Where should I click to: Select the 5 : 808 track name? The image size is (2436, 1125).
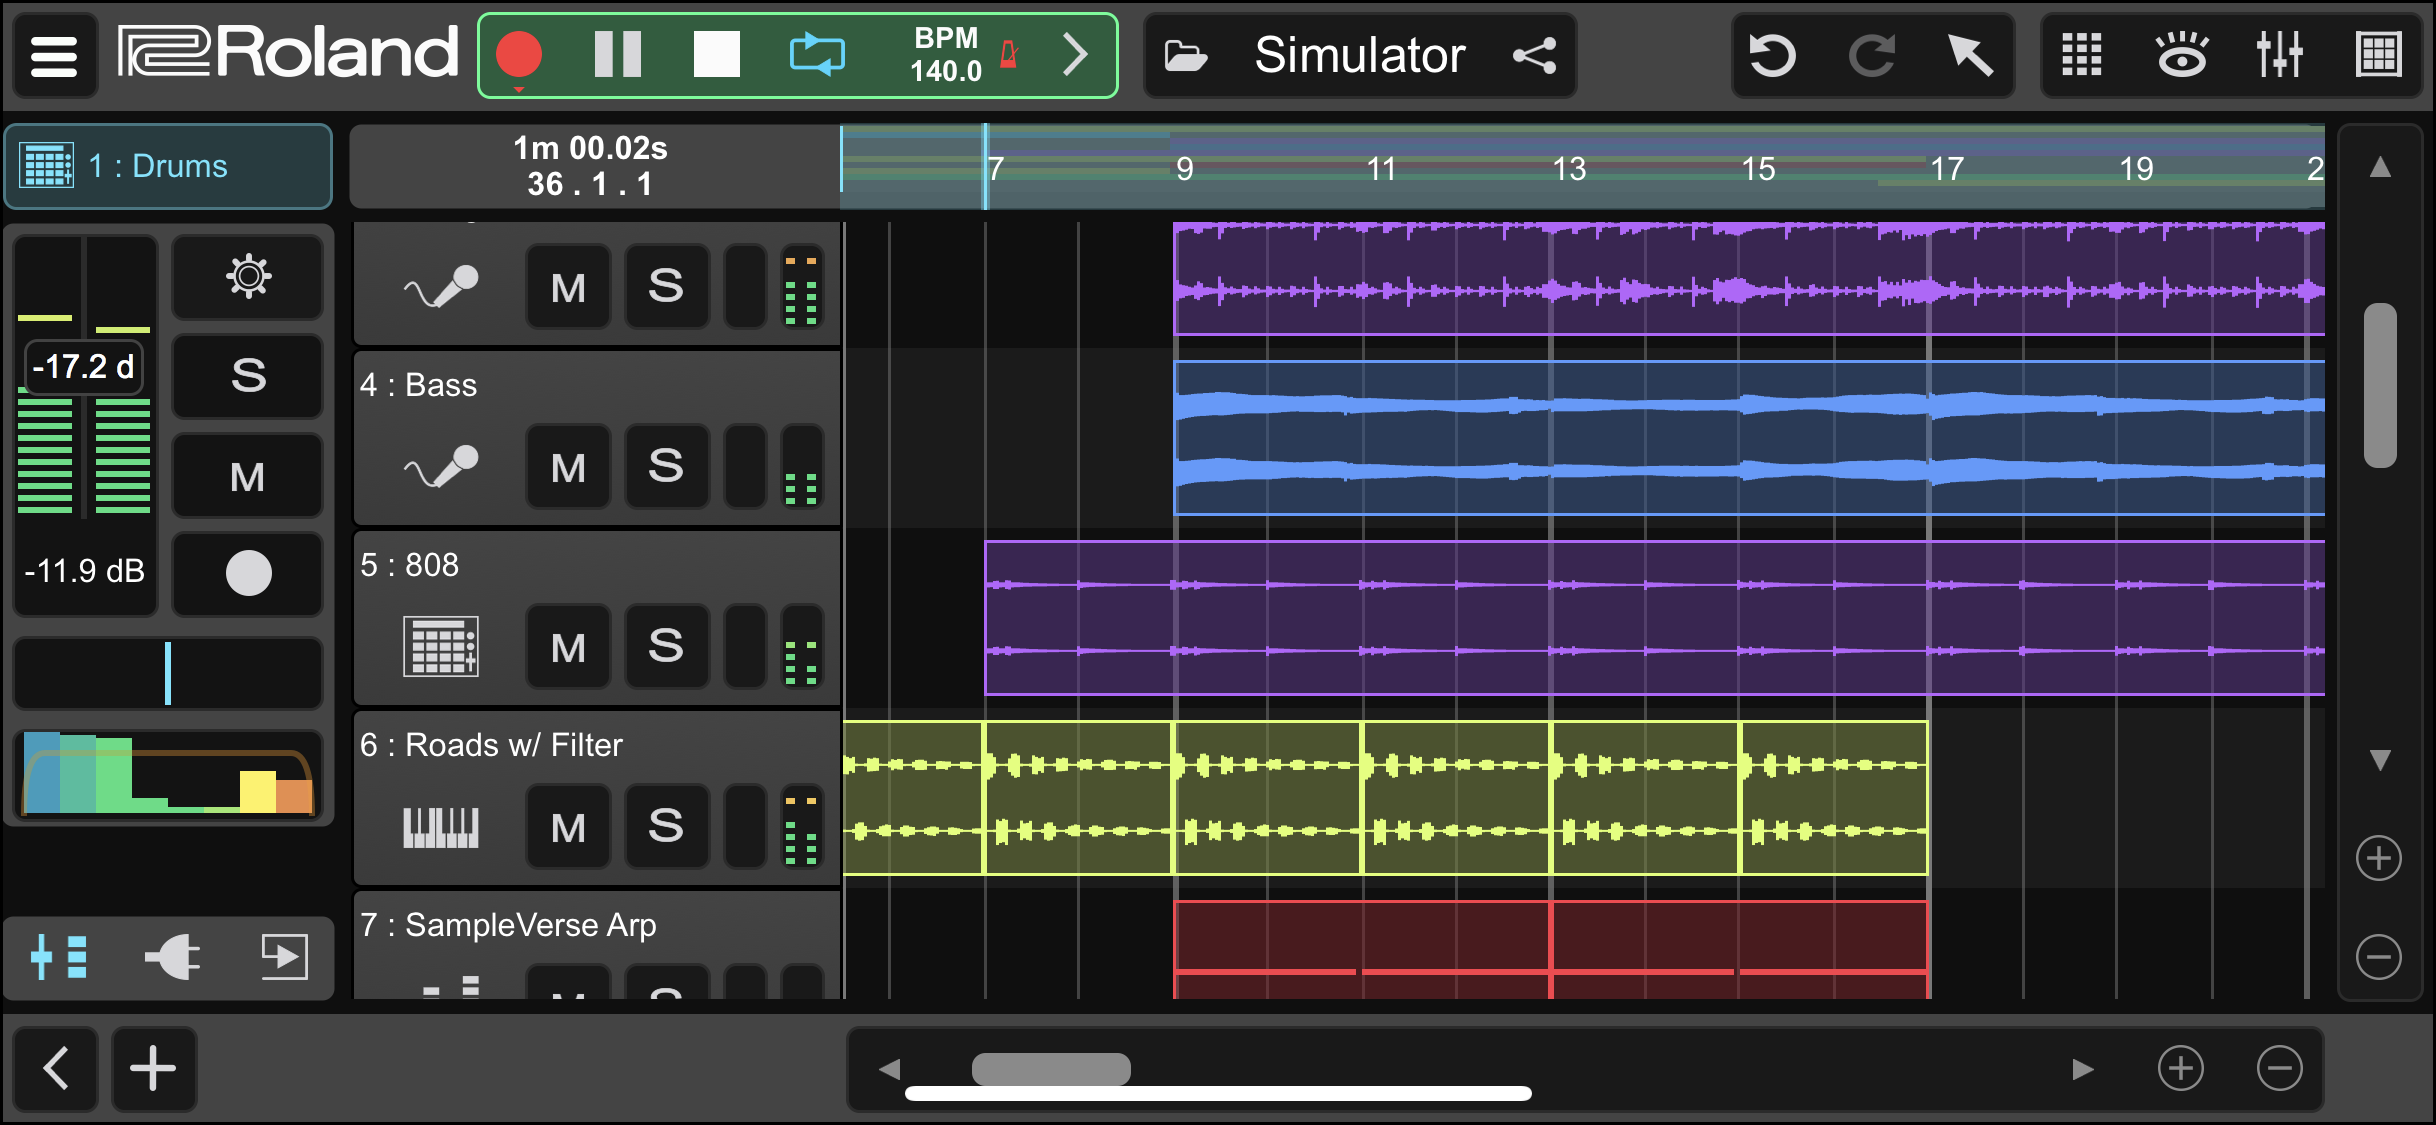pos(409,565)
